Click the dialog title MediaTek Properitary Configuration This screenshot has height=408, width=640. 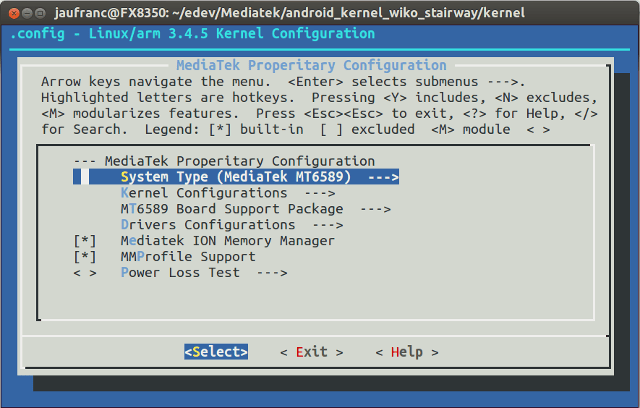[311, 65]
